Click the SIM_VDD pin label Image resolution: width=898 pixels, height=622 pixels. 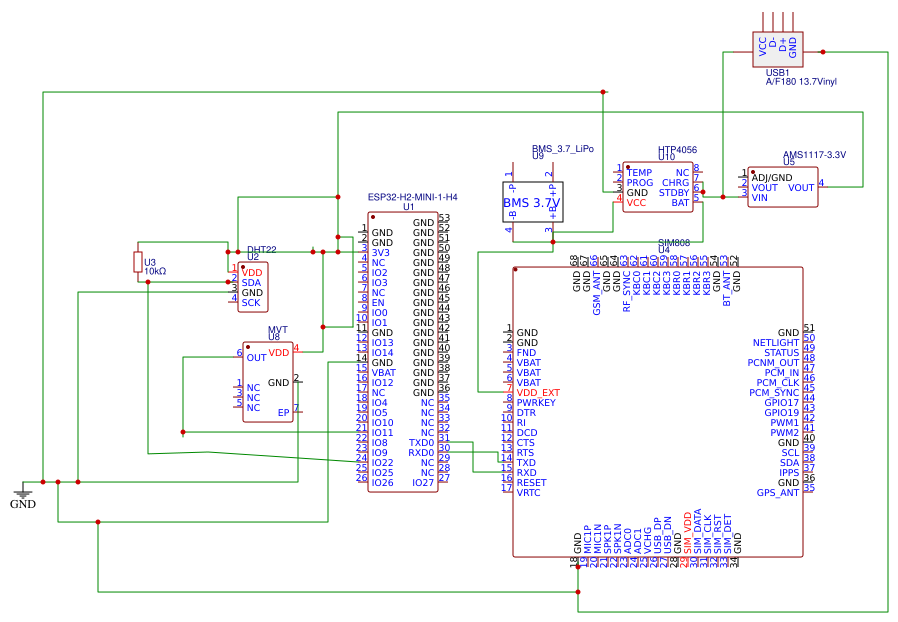(687, 533)
